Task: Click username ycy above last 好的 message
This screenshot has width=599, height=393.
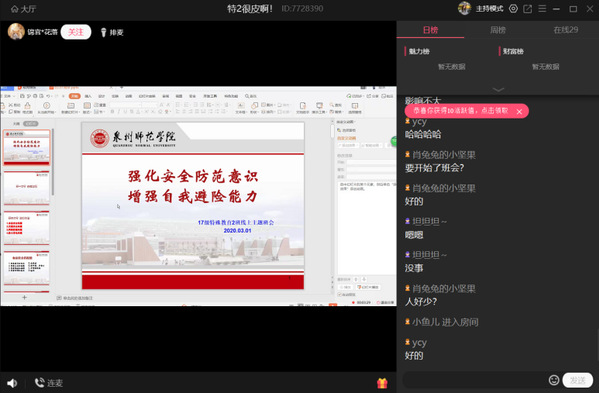Action: [x=419, y=343]
